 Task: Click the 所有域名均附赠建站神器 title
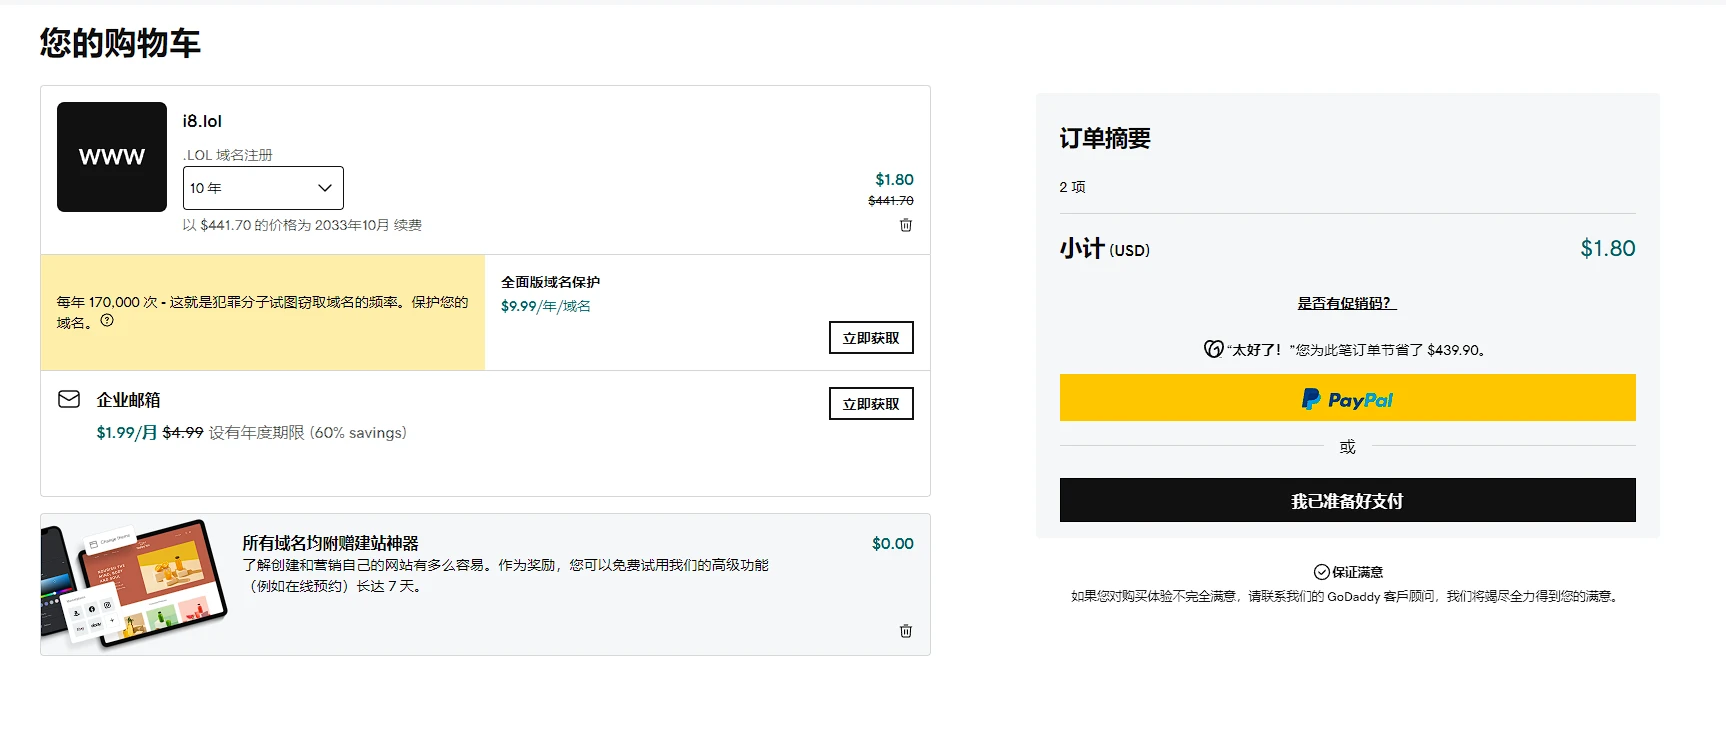(330, 543)
